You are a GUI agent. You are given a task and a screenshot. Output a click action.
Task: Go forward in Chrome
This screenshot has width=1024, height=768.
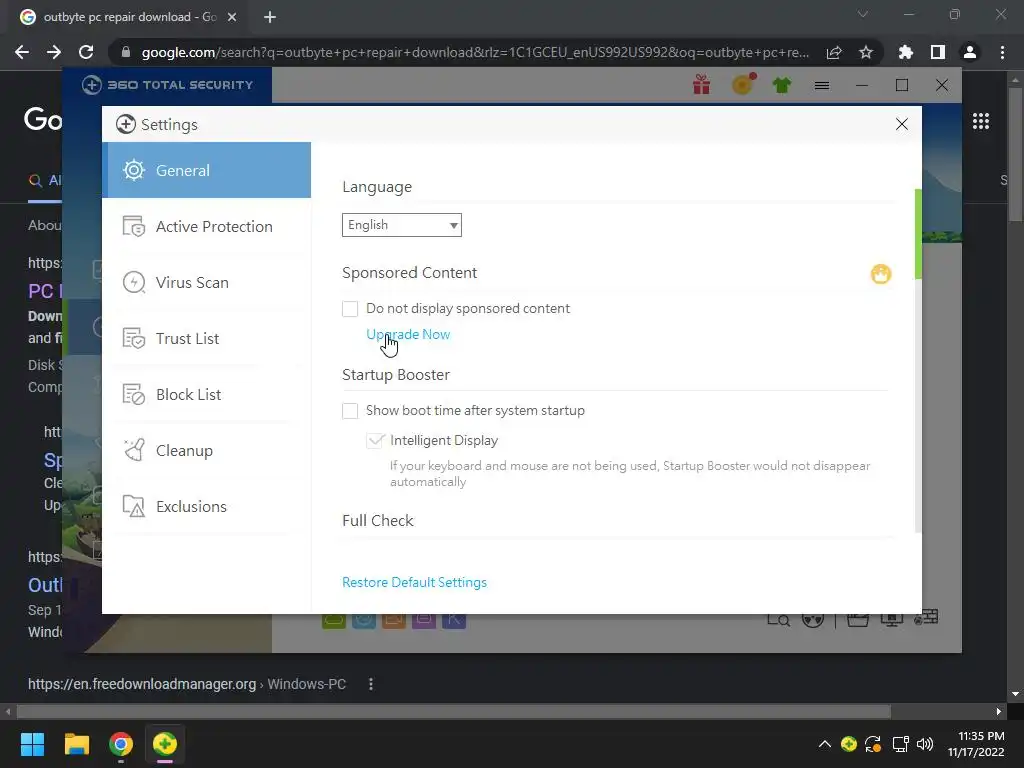(54, 52)
